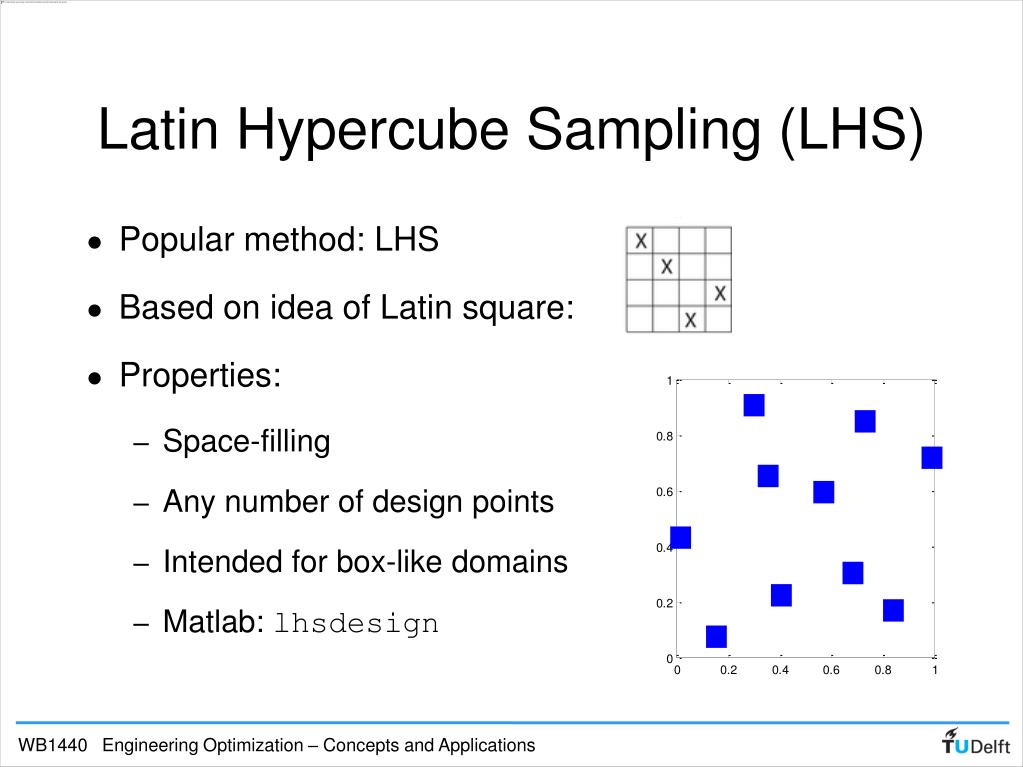Viewport: 1023px width, 767px height.
Task: Click 'Intended for box-like domains'
Action: click(365, 562)
